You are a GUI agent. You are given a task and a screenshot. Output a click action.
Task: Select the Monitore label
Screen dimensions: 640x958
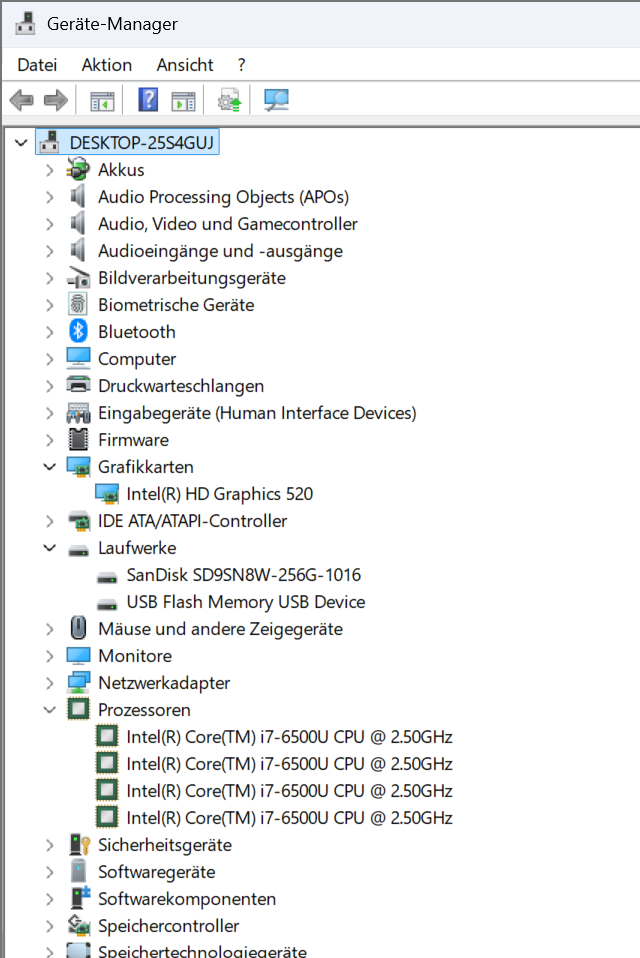point(135,656)
